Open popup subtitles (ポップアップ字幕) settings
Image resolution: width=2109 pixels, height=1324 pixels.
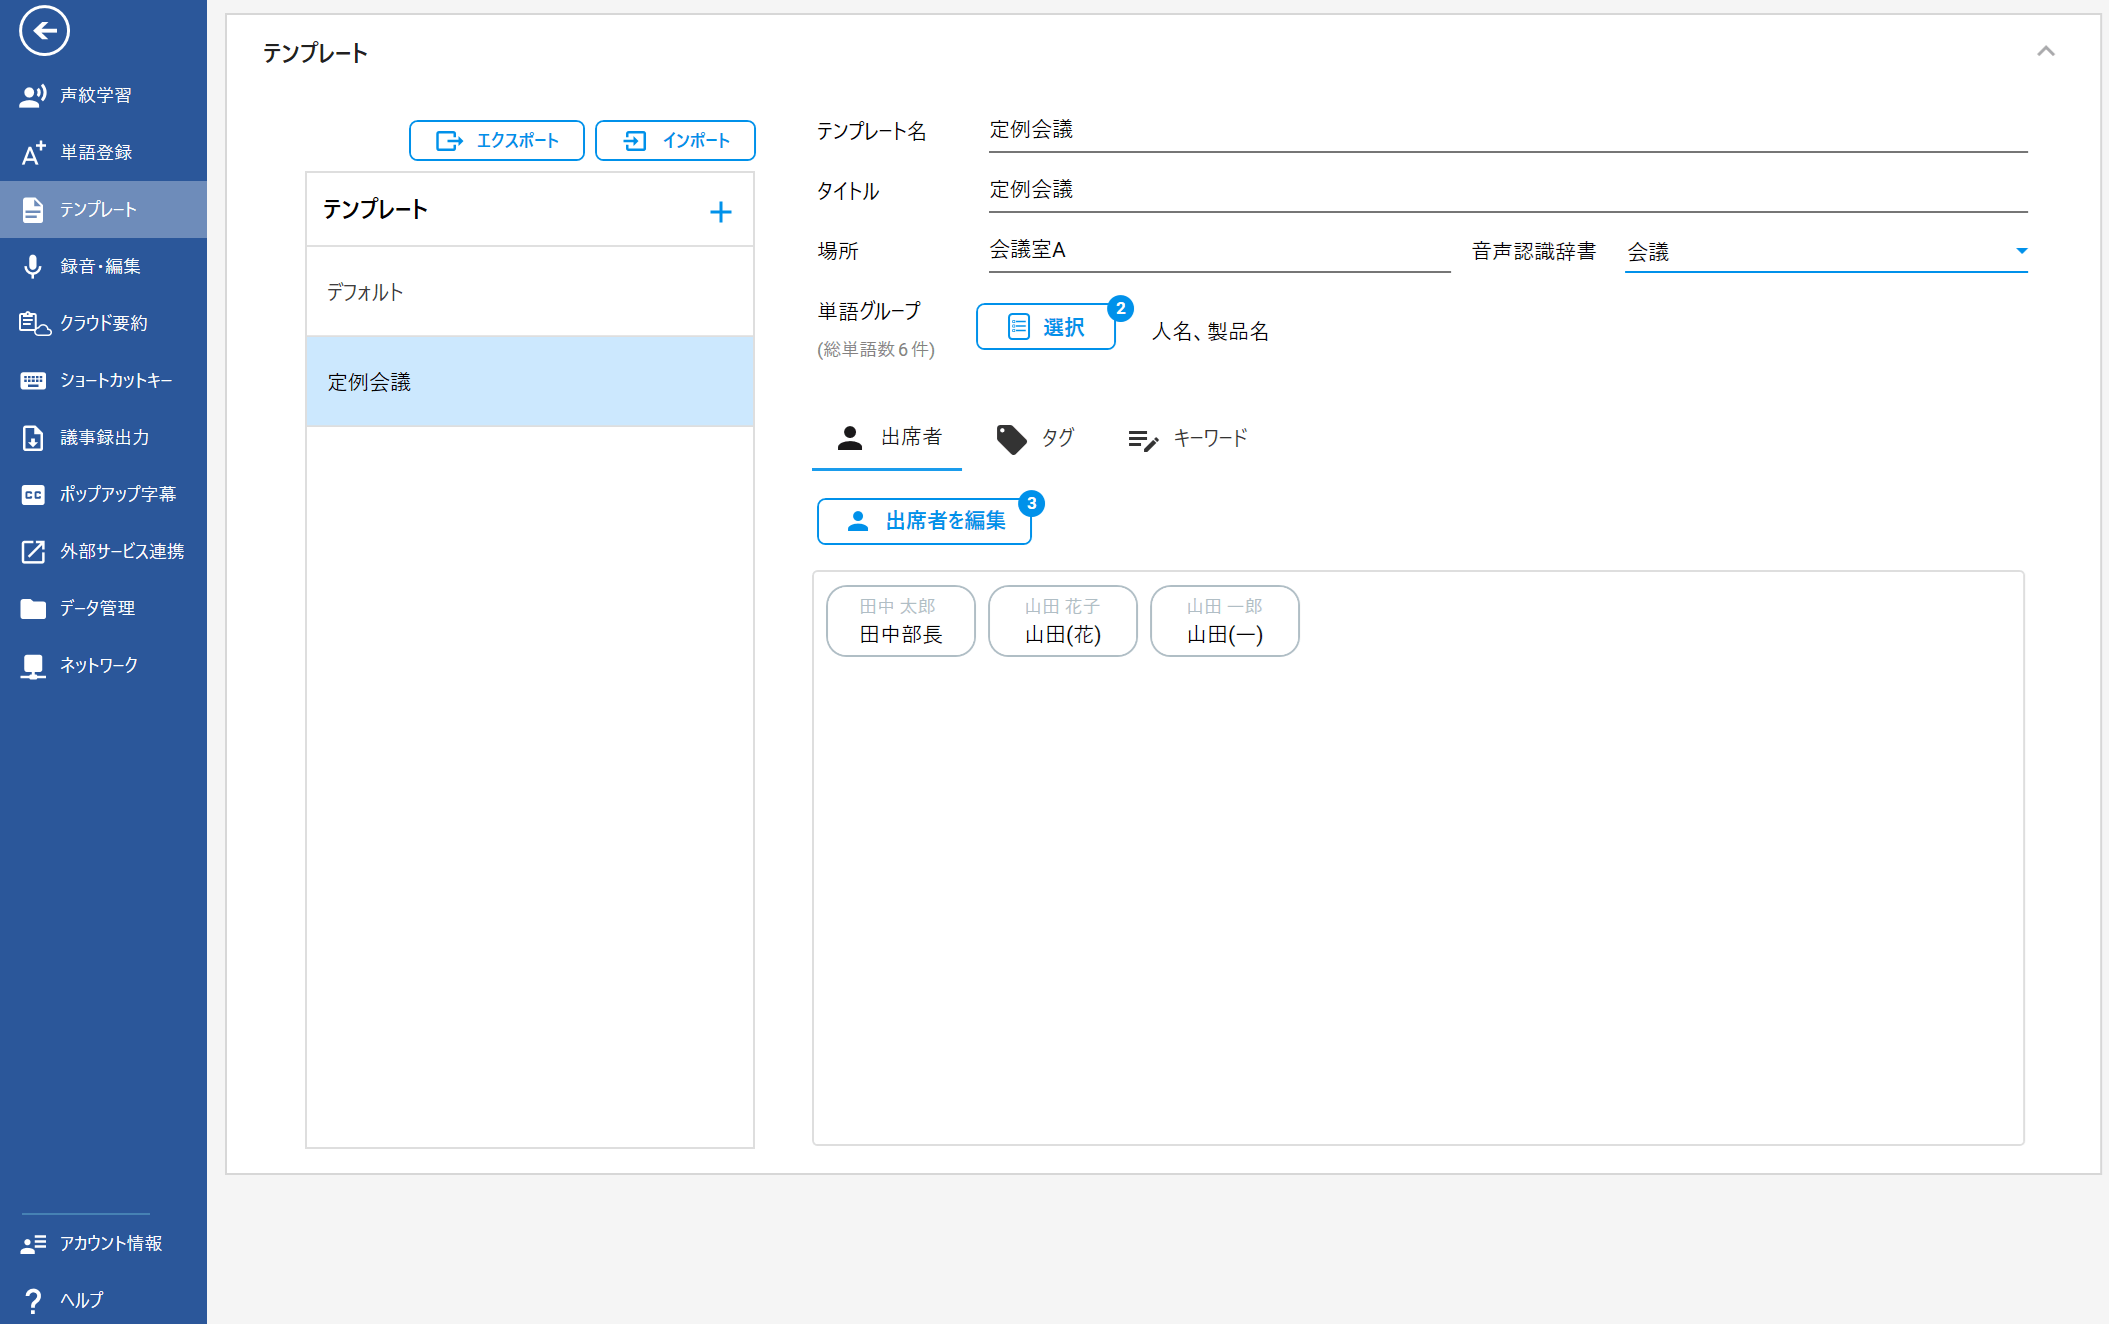[x=116, y=494]
